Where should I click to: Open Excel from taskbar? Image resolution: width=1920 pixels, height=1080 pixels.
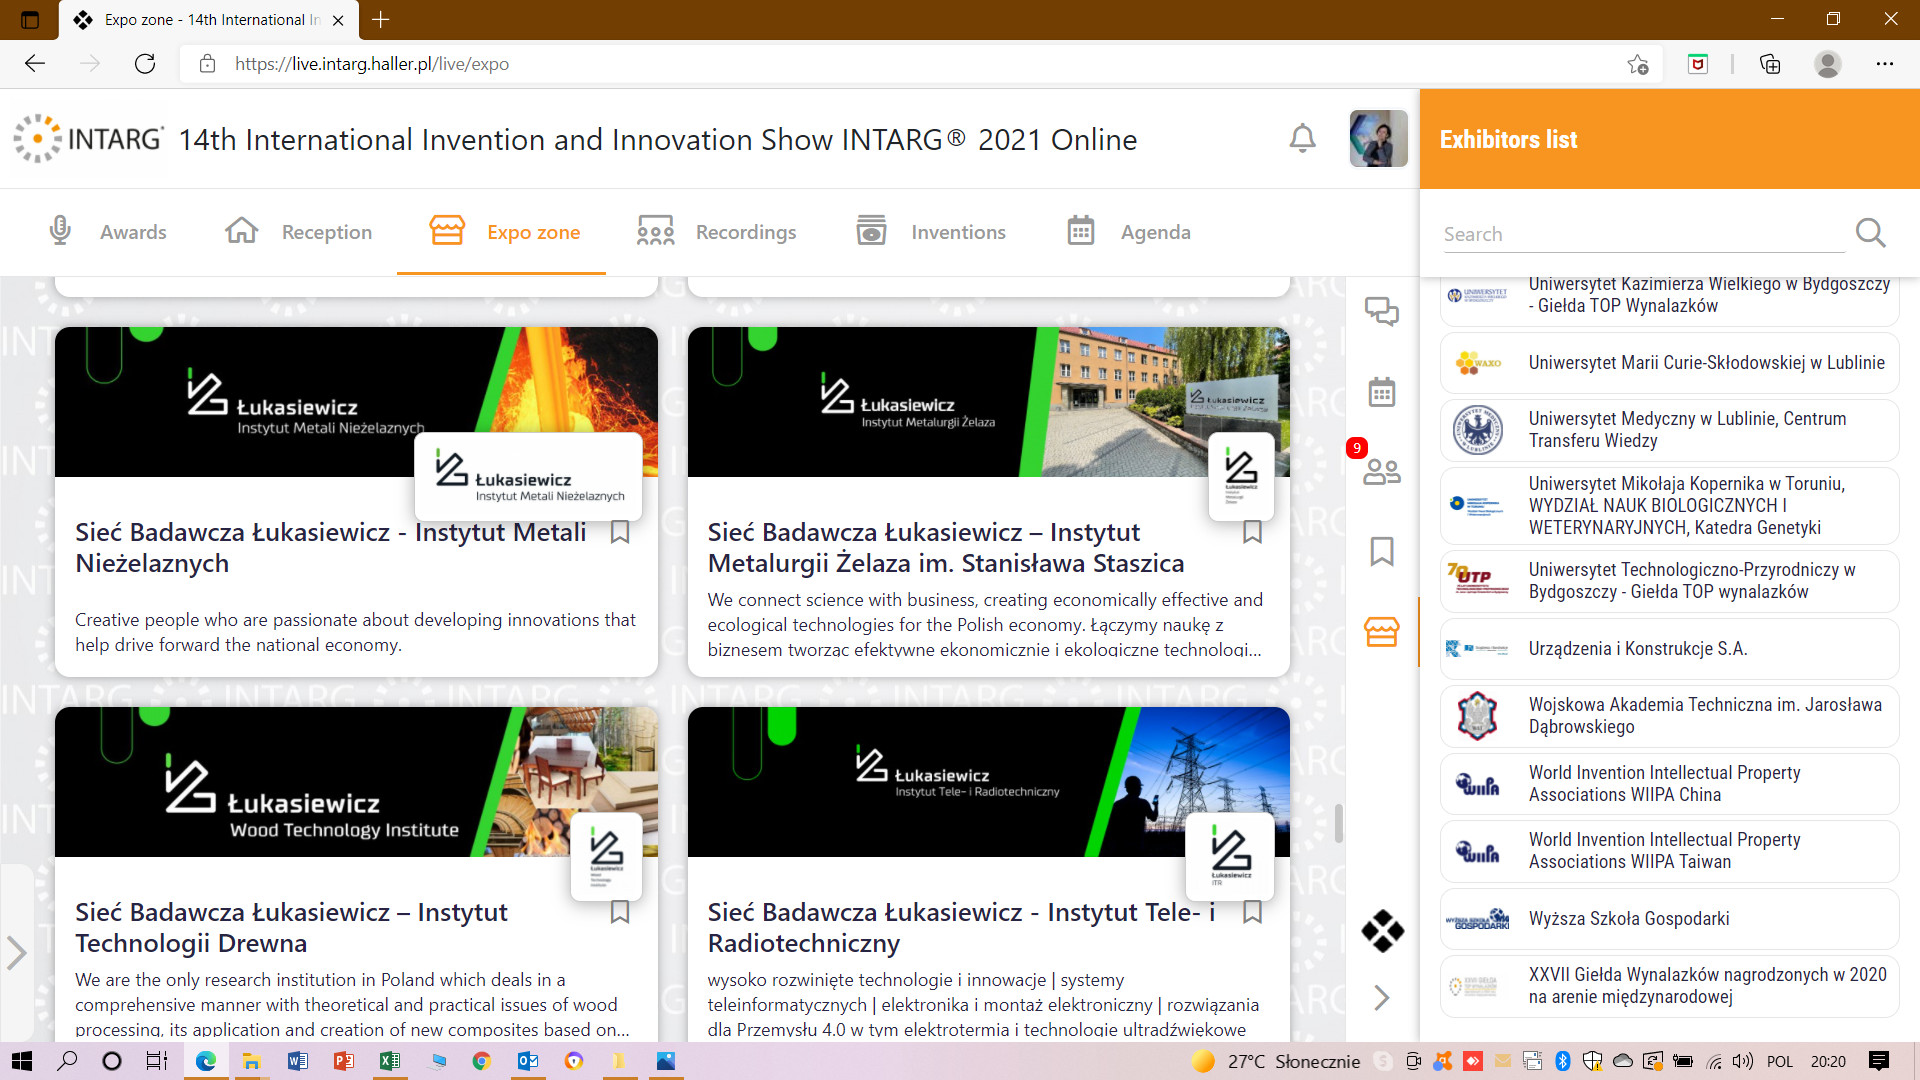(x=389, y=1061)
